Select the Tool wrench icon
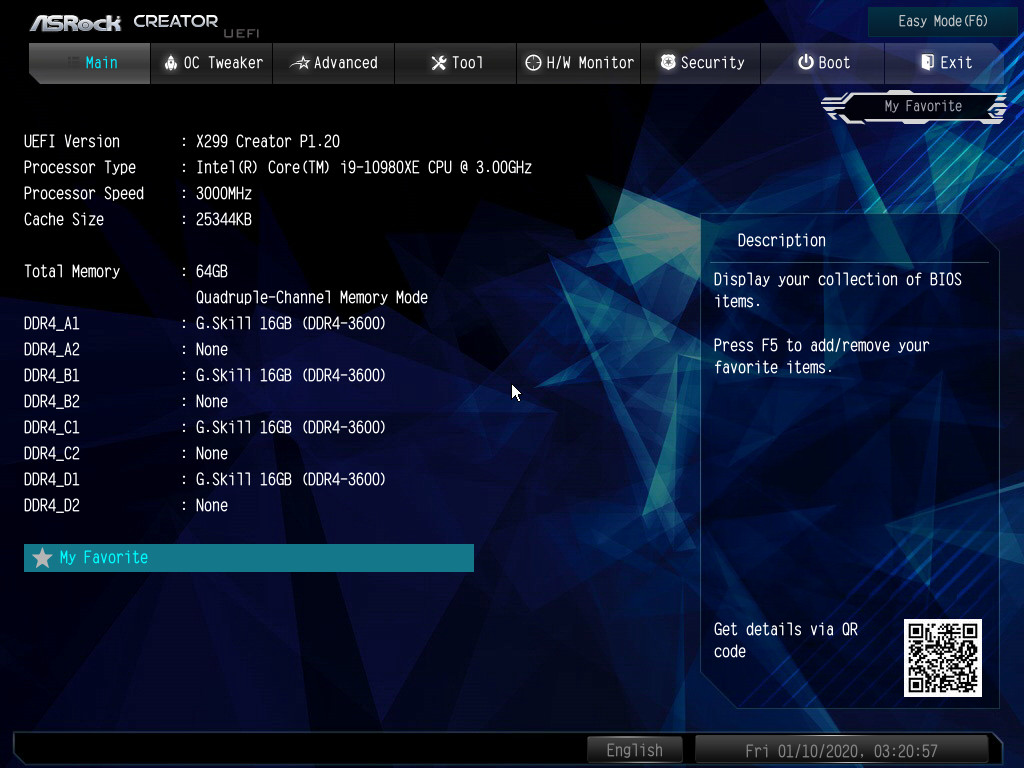 [x=438, y=63]
